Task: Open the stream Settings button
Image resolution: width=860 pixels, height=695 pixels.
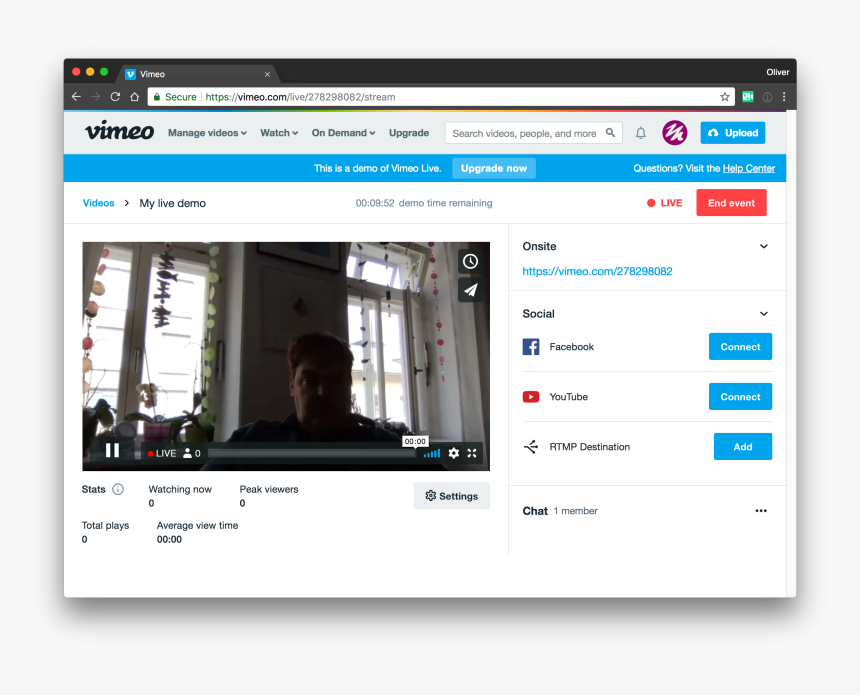Action: coord(451,496)
